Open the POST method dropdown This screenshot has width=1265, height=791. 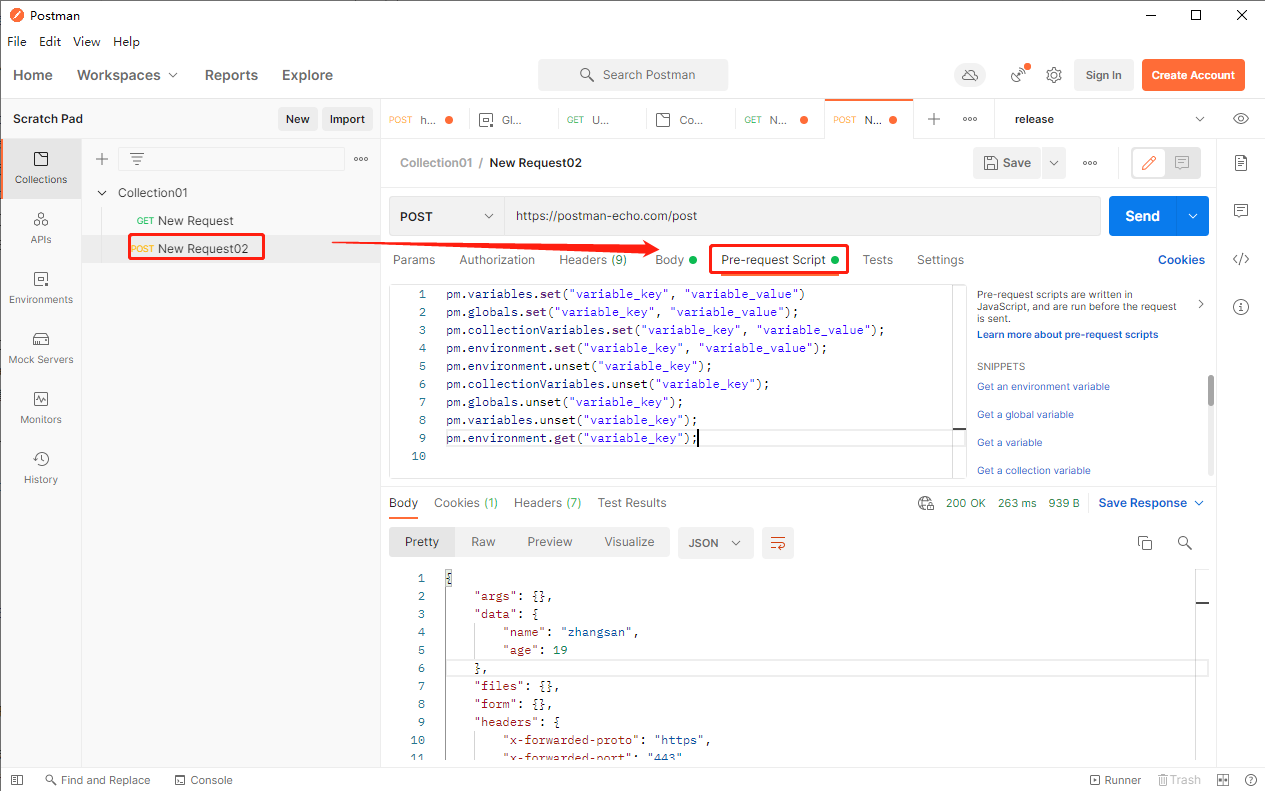tap(447, 216)
